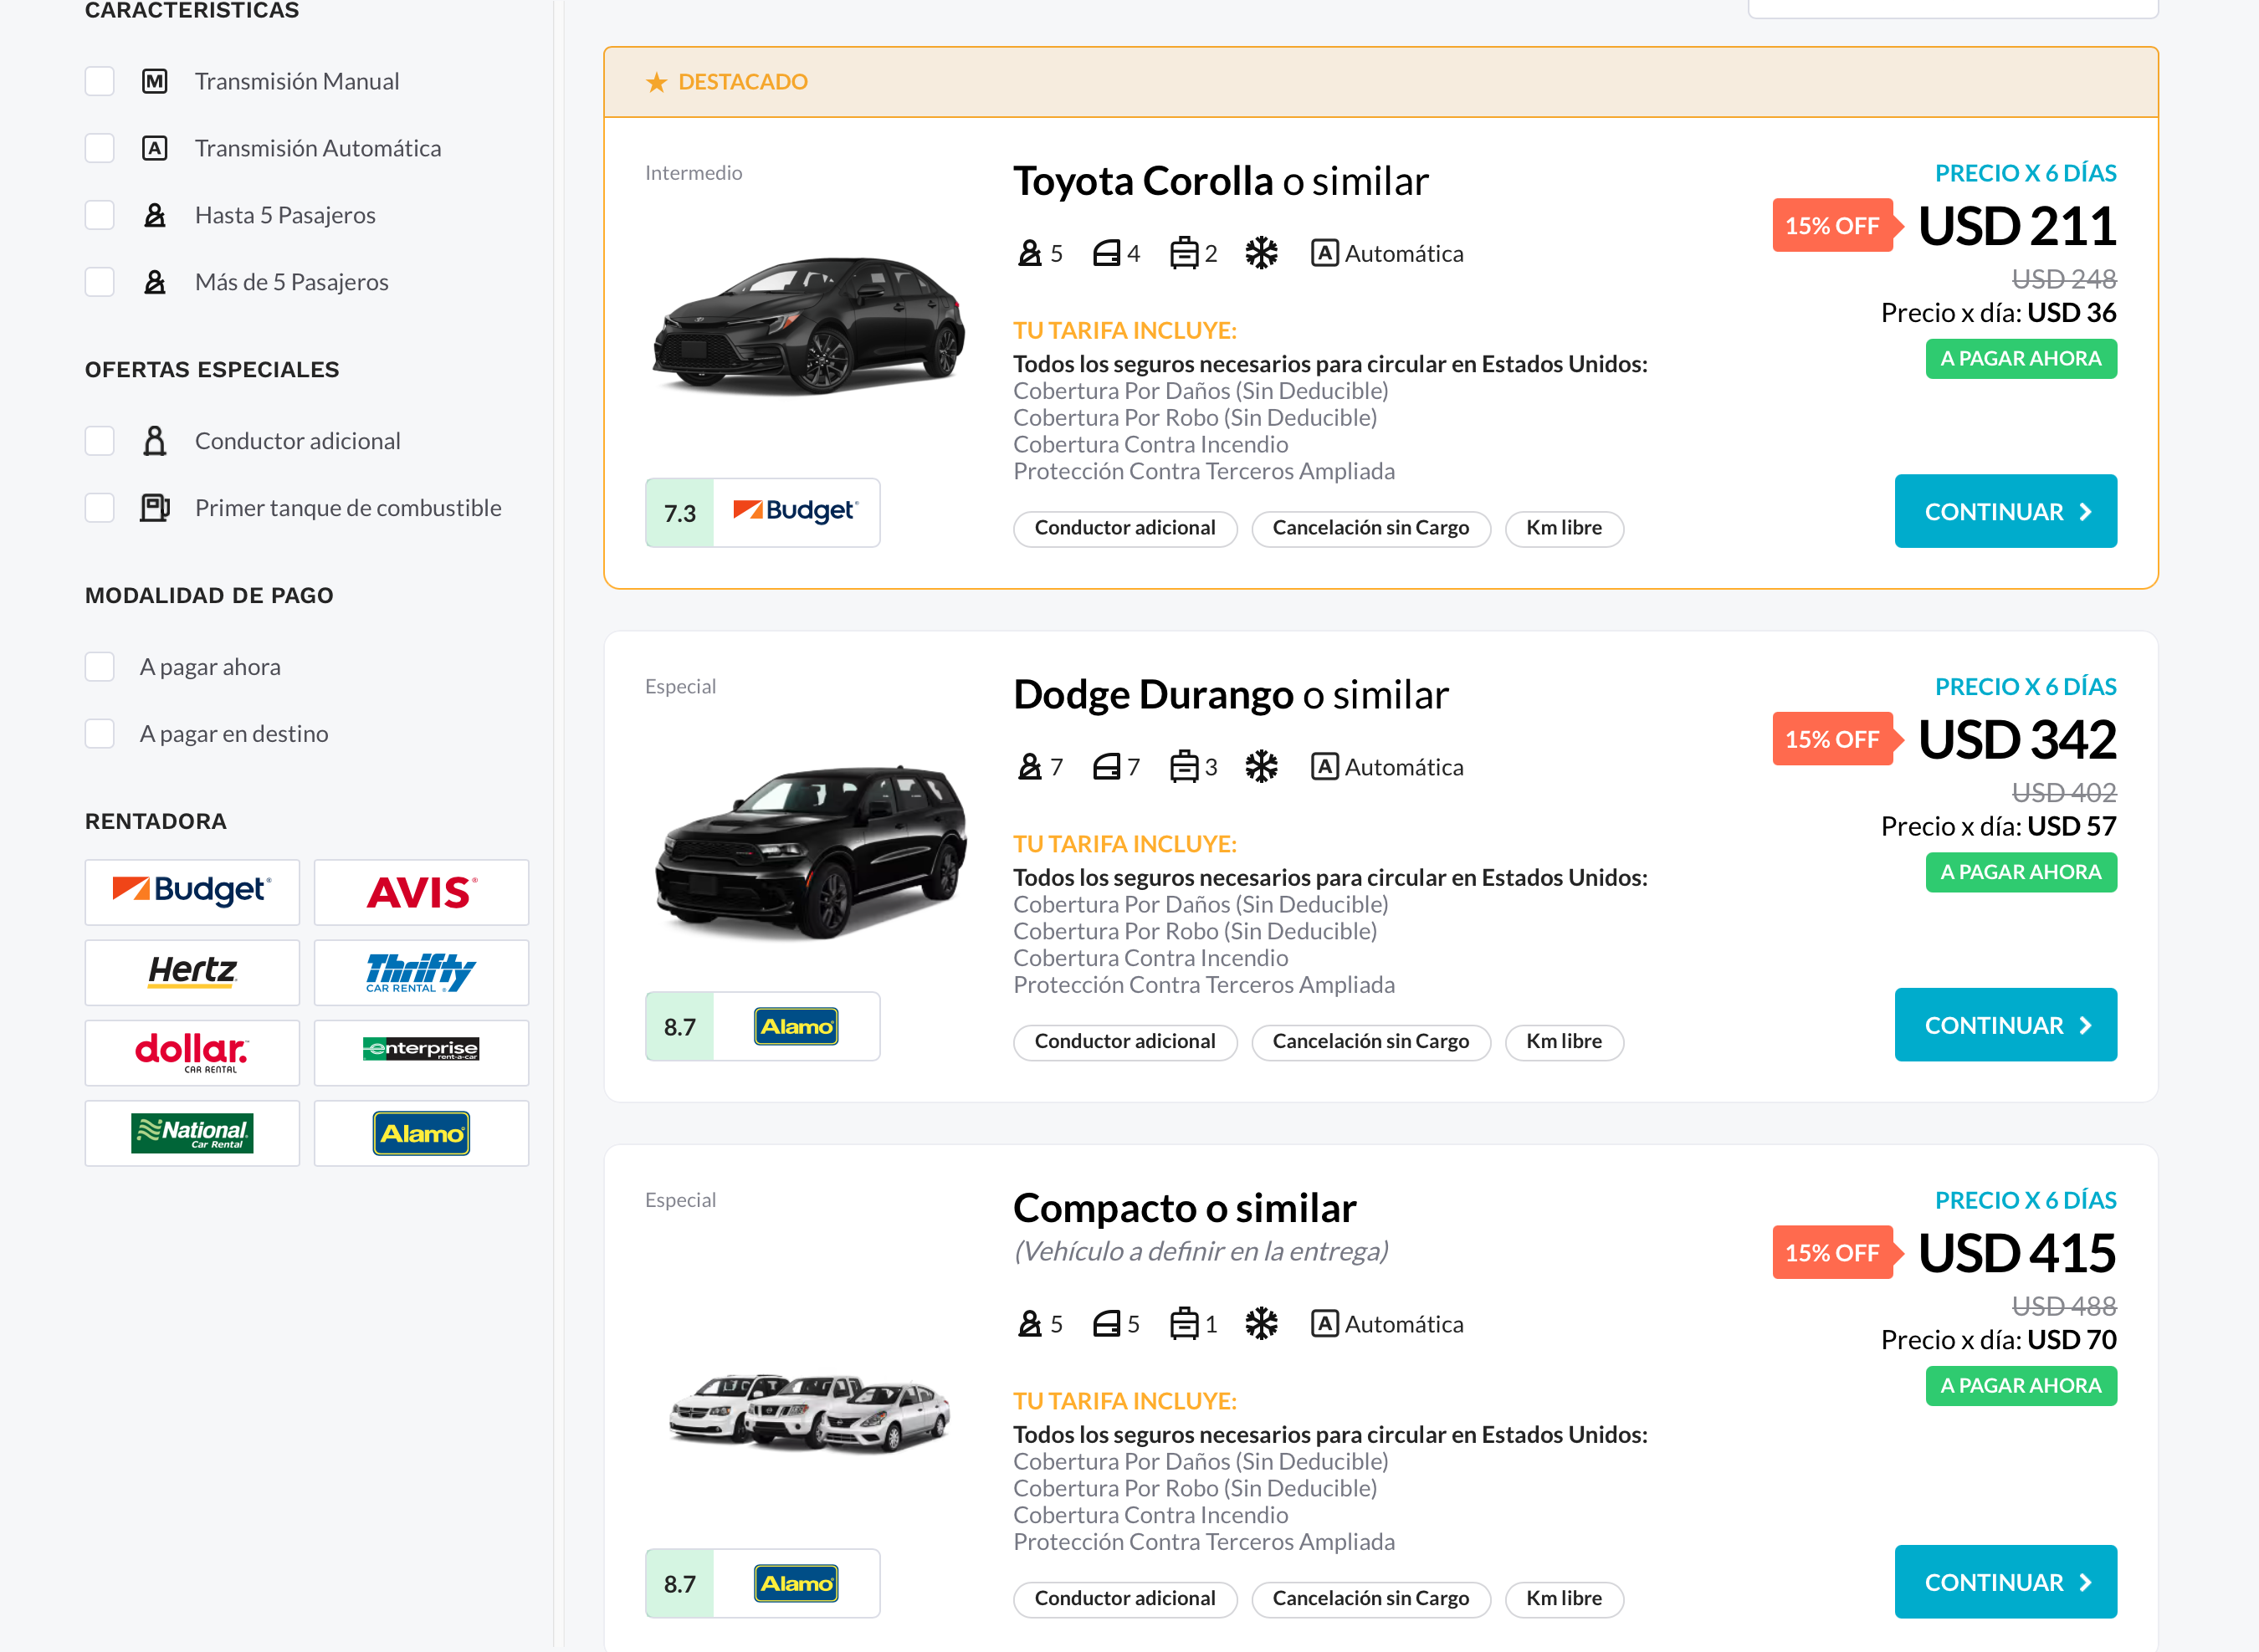
Task: Filter by Alamo logo in Rentadora panel
Action: coord(421,1133)
